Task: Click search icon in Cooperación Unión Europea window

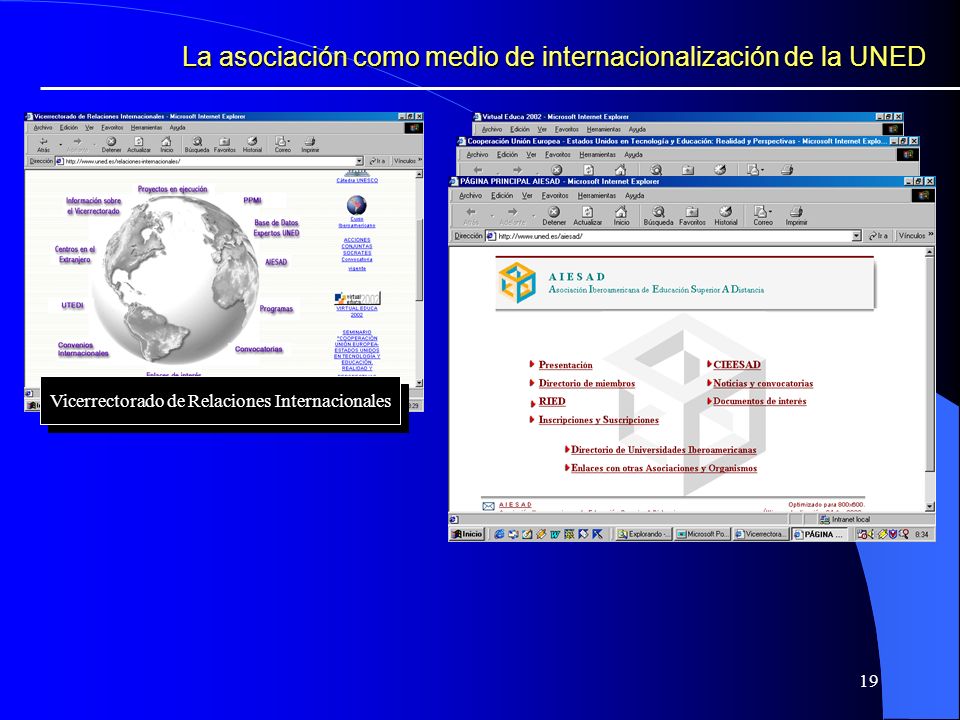Action: 656,170
